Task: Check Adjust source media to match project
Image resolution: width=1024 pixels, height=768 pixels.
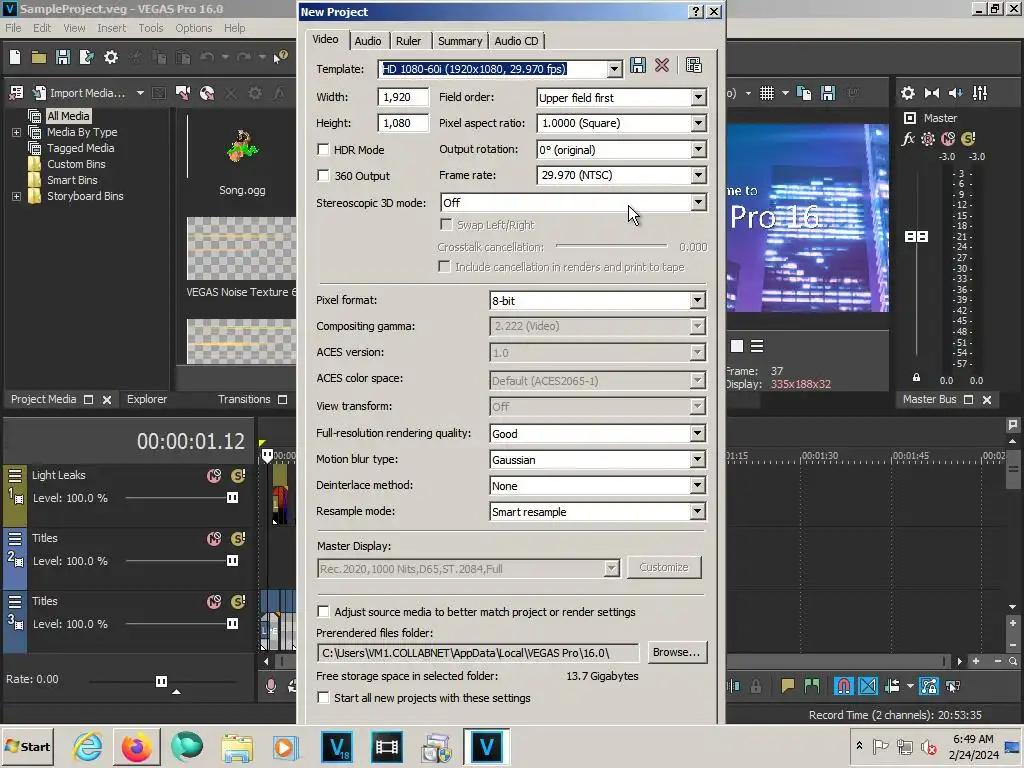Action: pos(323,611)
